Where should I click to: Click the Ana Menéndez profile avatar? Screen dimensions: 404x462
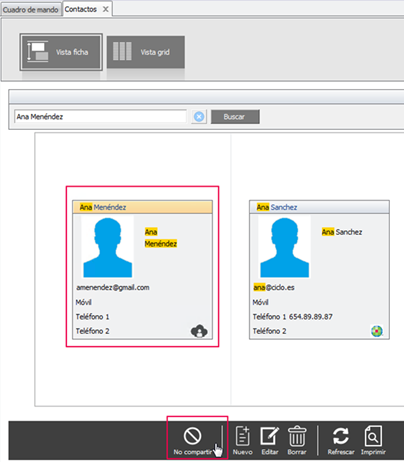[x=107, y=247]
